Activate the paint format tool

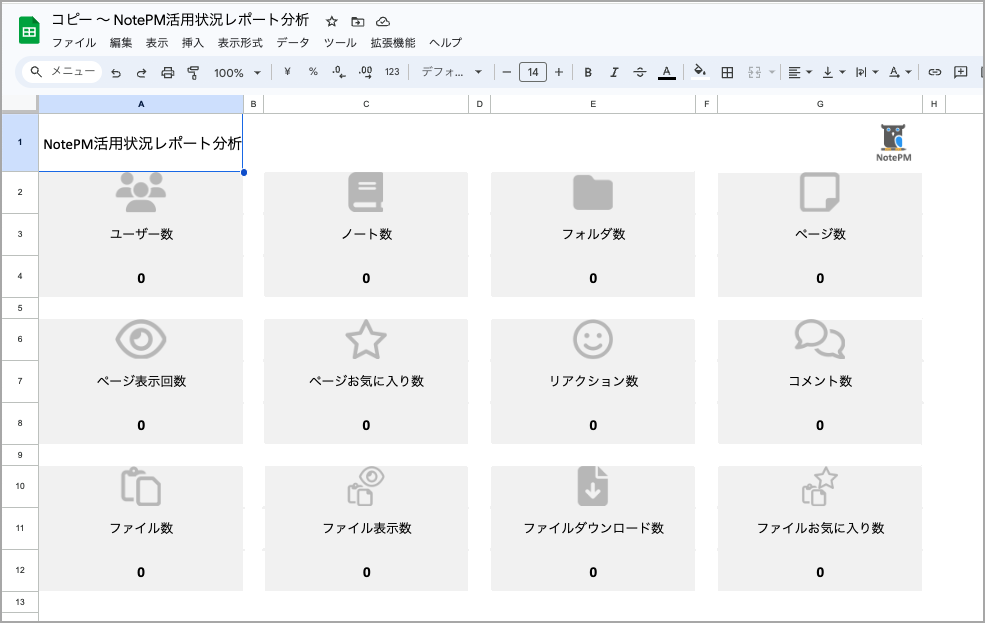click(x=193, y=73)
